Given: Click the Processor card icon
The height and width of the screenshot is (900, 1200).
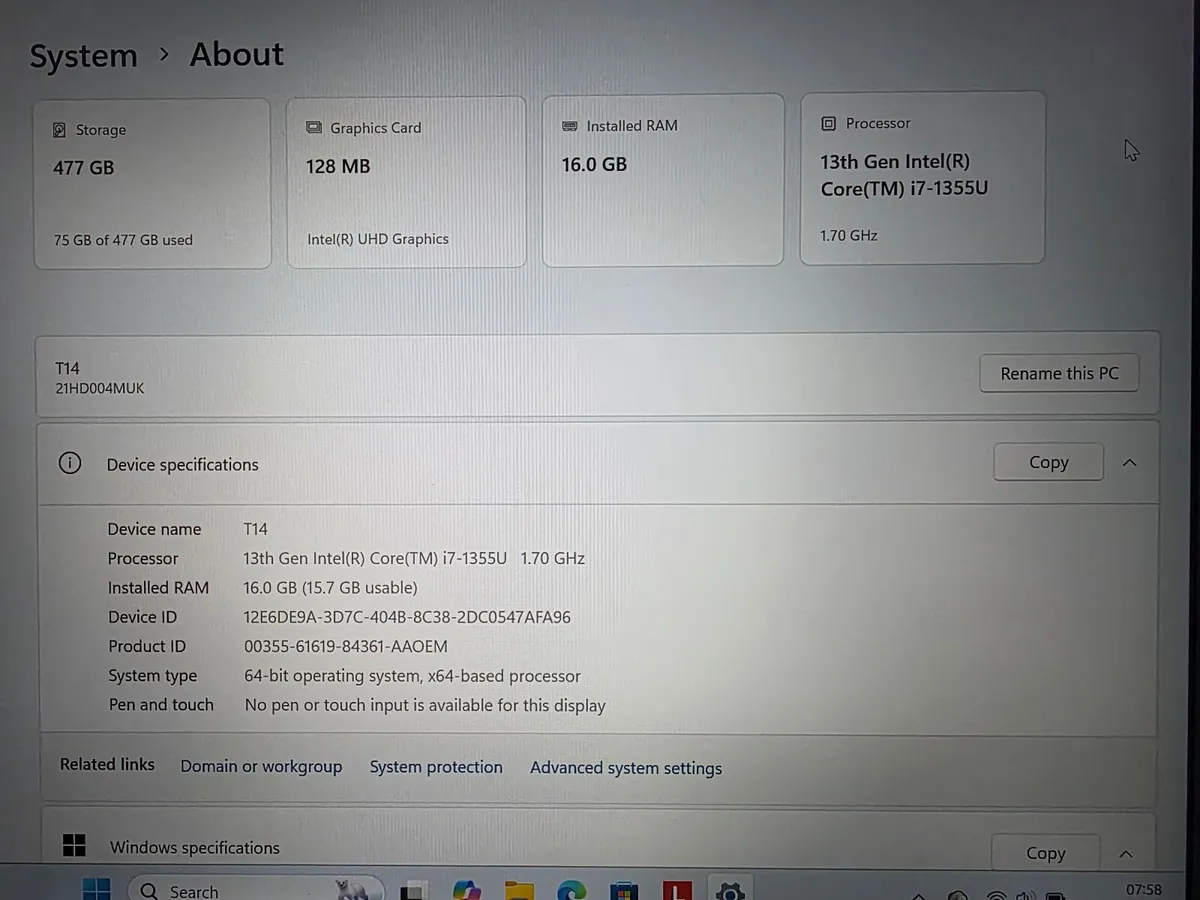Looking at the screenshot, I should (x=828, y=123).
